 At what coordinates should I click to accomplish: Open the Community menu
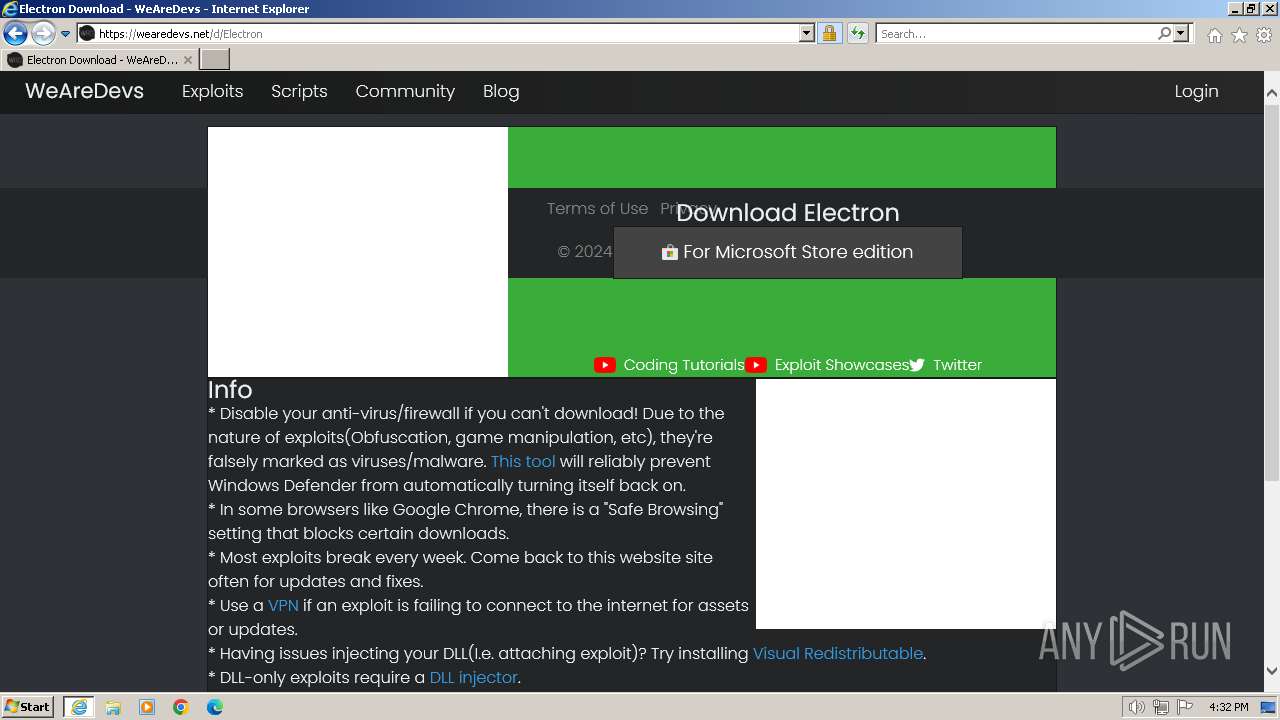point(405,91)
